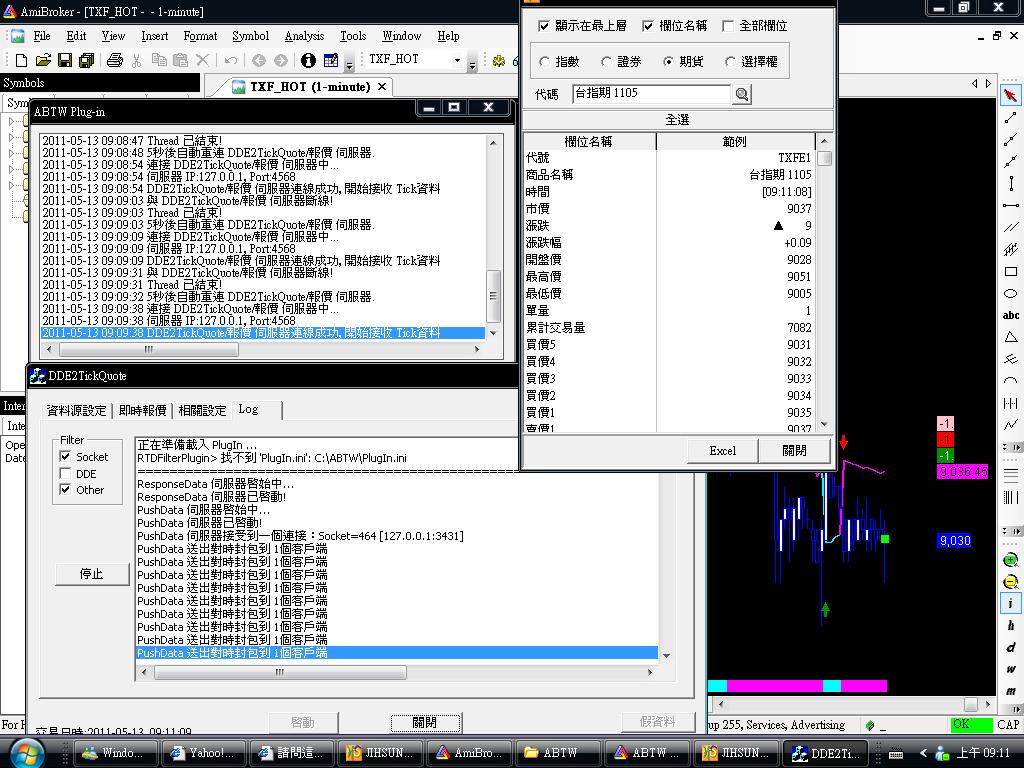Check the DDE filter checkbox
Image resolution: width=1024 pixels, height=768 pixels.
point(65,473)
